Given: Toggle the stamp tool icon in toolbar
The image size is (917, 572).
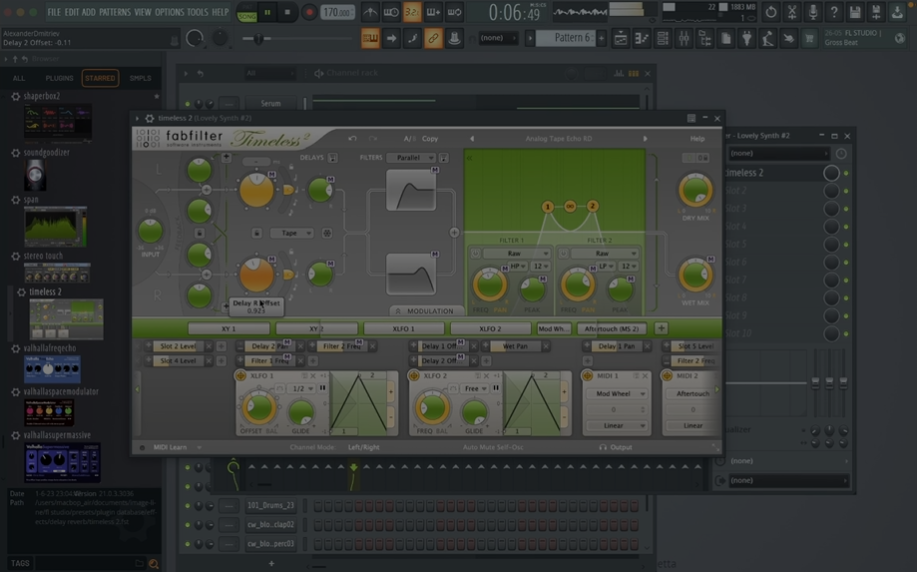Looking at the screenshot, I should 454,39.
